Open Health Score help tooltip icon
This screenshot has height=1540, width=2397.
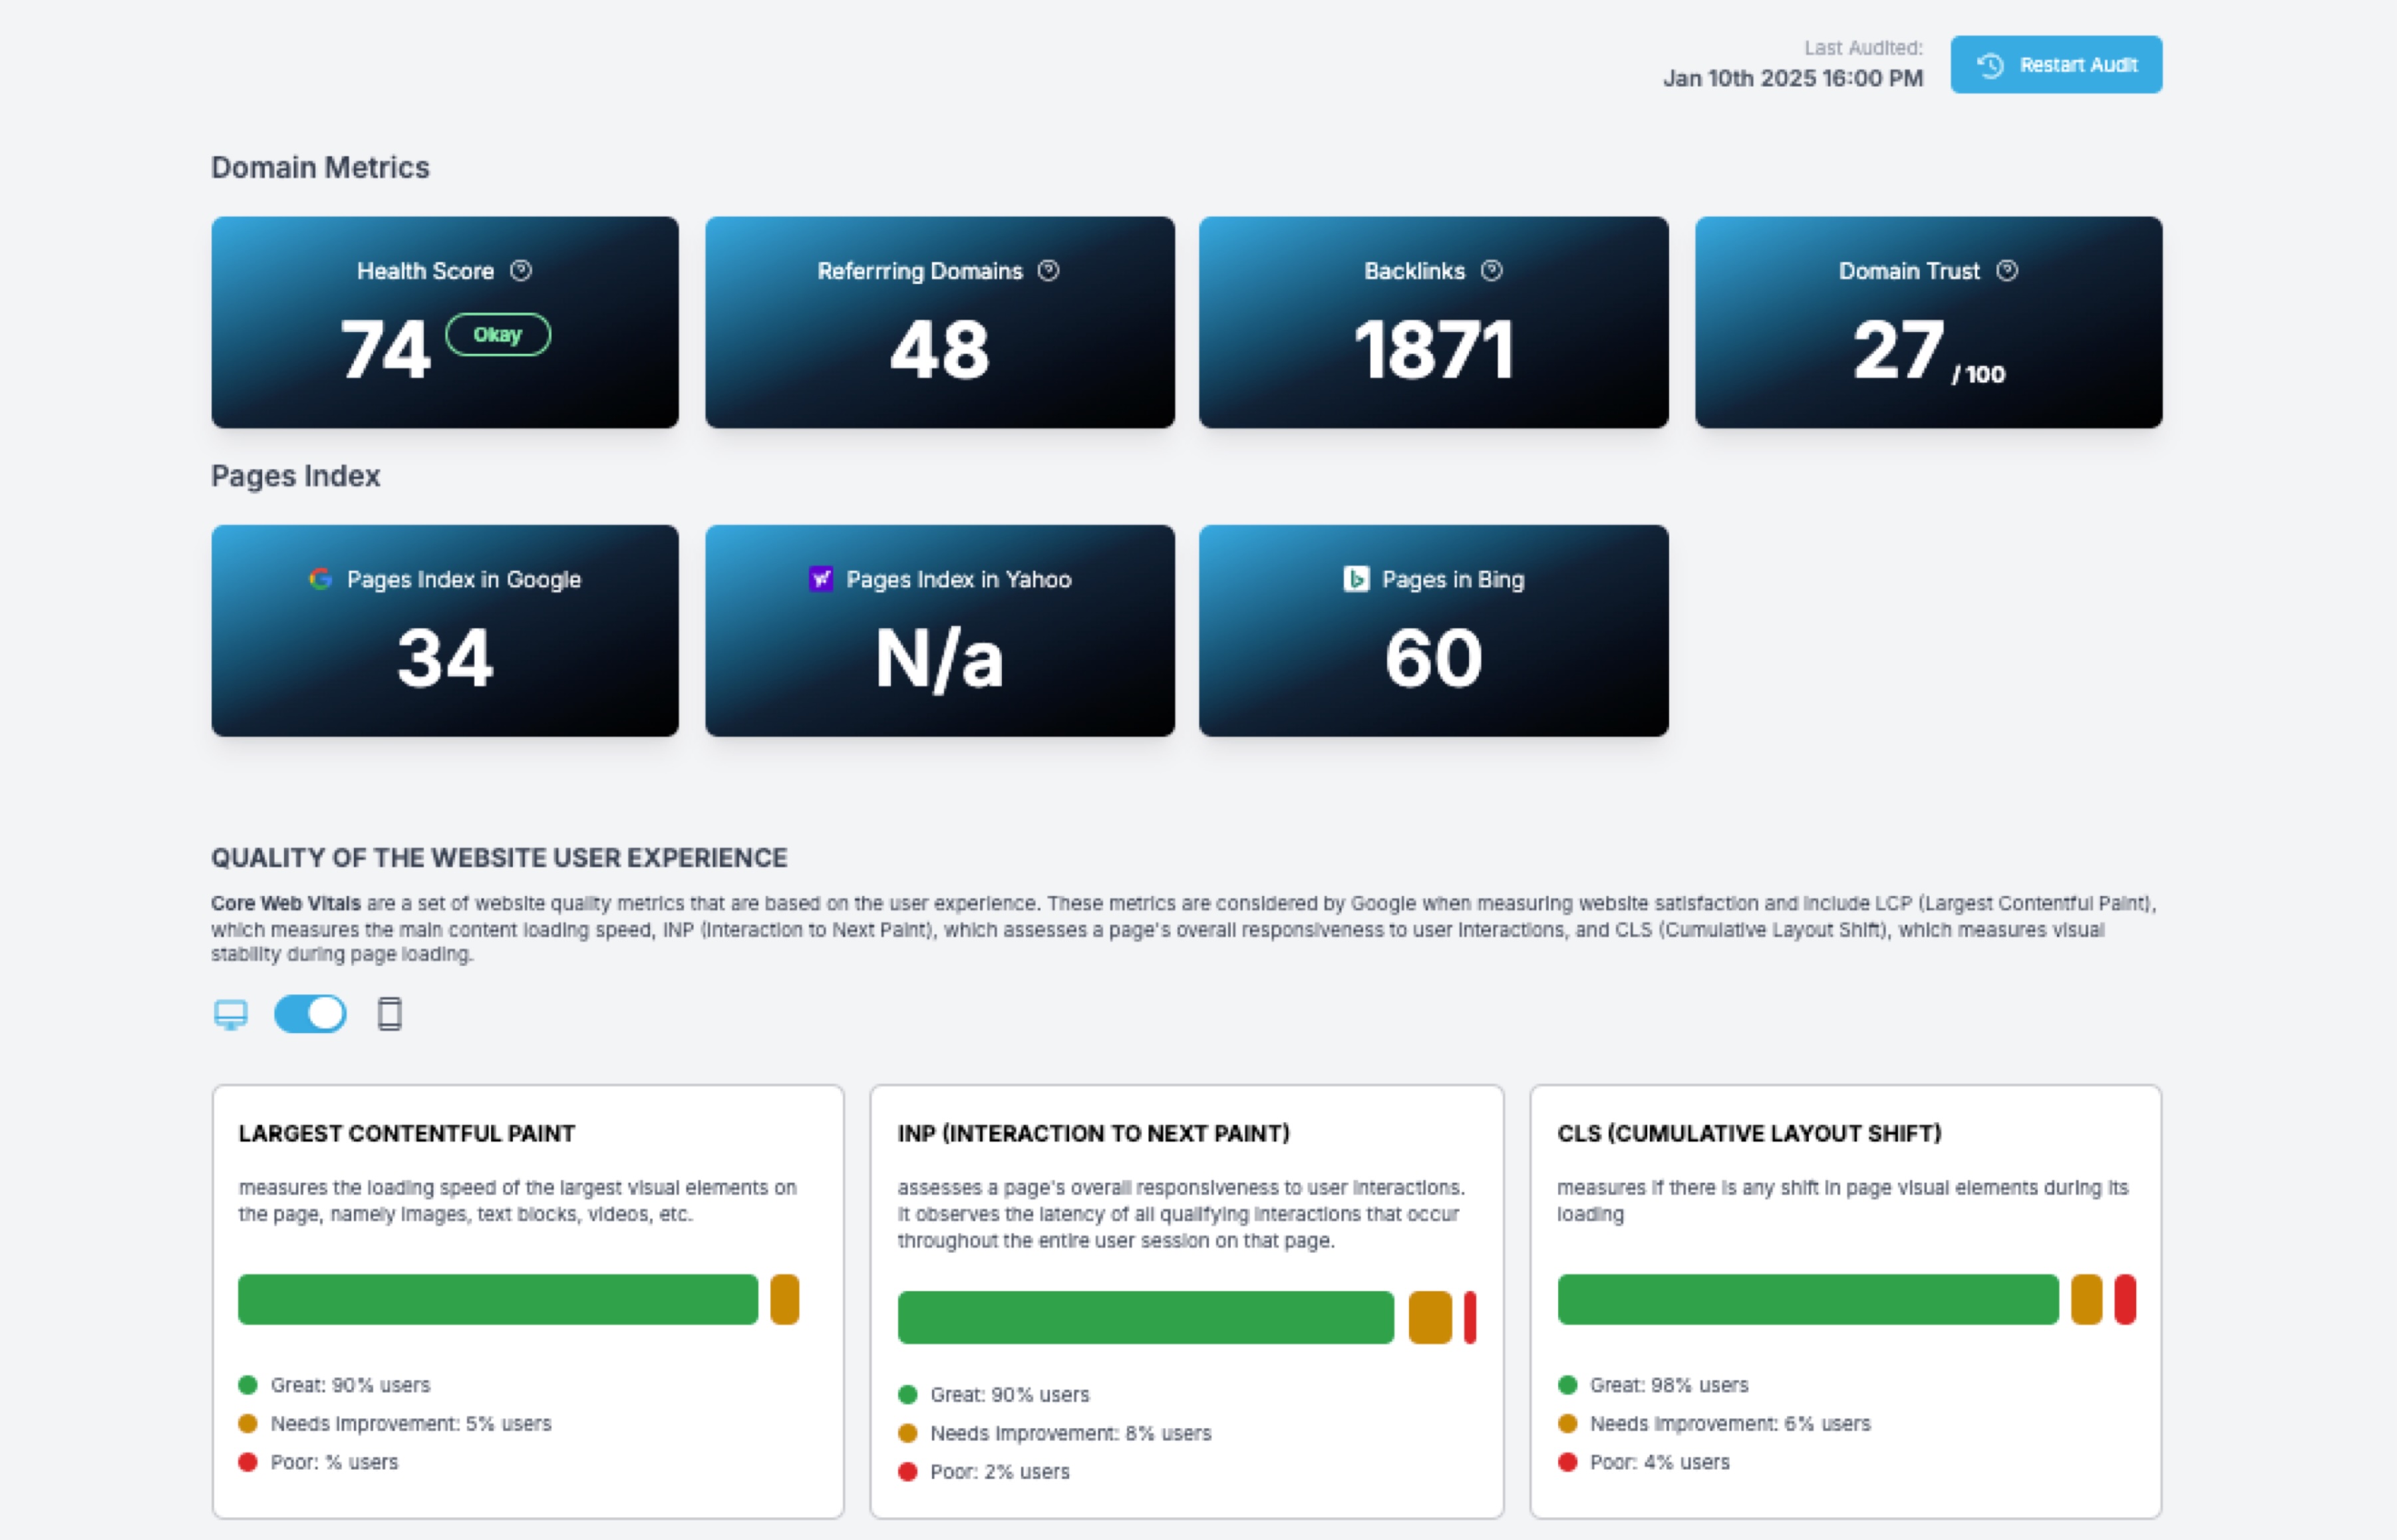(521, 271)
